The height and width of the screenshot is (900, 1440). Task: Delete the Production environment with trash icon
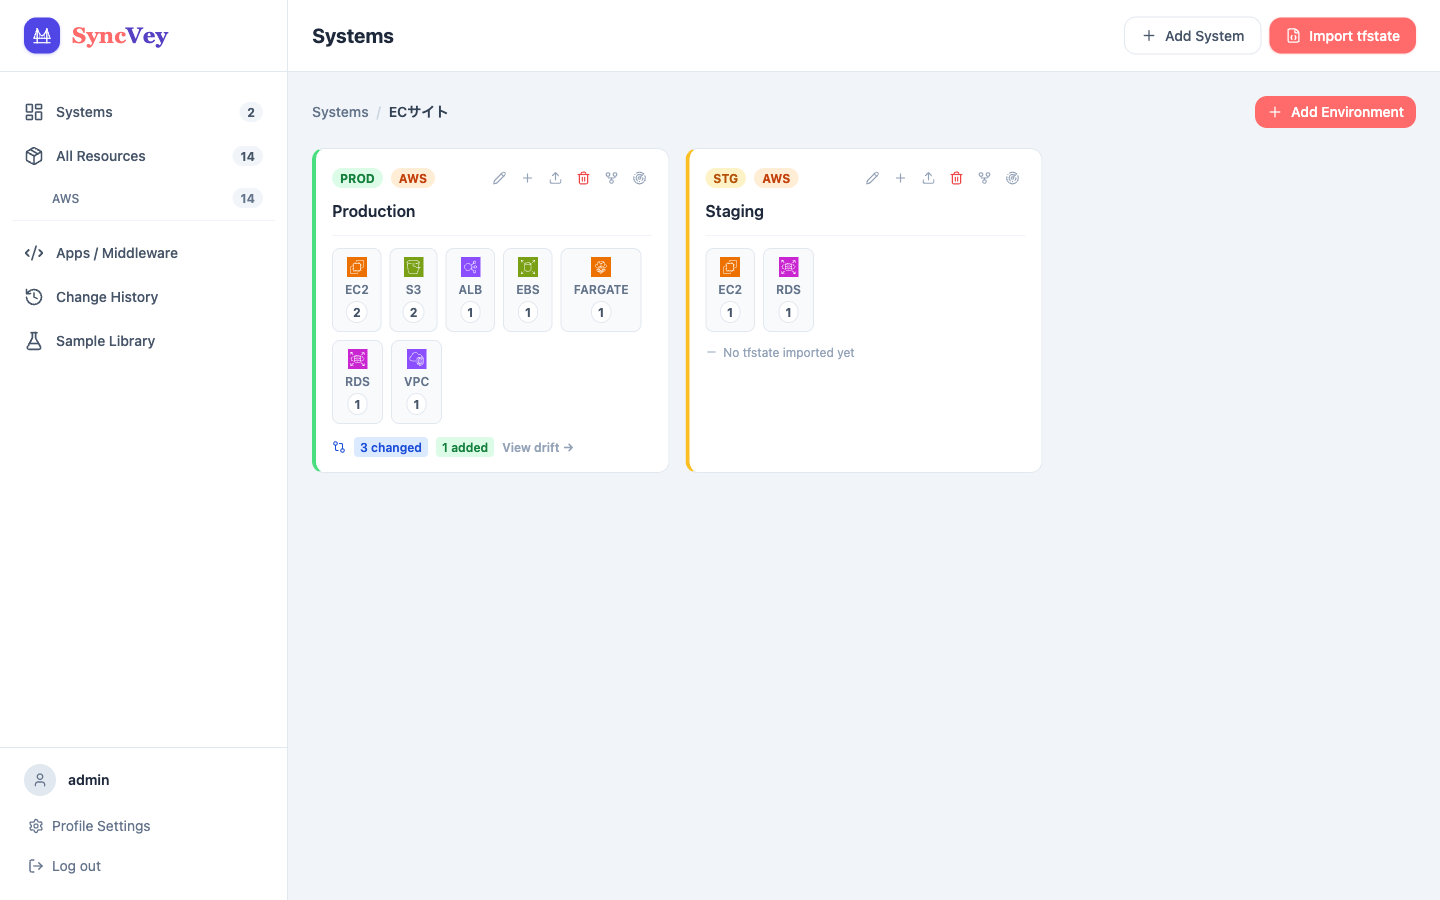583,178
